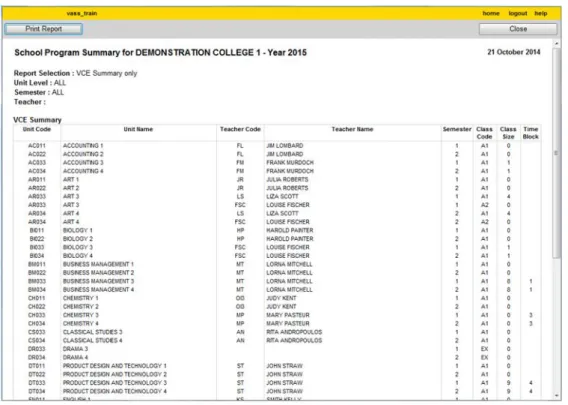
Task: Click the Close button
Action: click(x=518, y=29)
